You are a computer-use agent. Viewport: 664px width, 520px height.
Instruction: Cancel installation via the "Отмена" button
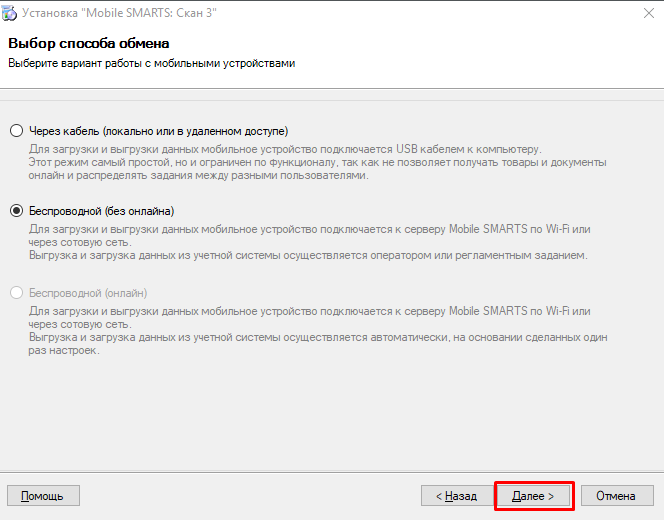[617, 496]
